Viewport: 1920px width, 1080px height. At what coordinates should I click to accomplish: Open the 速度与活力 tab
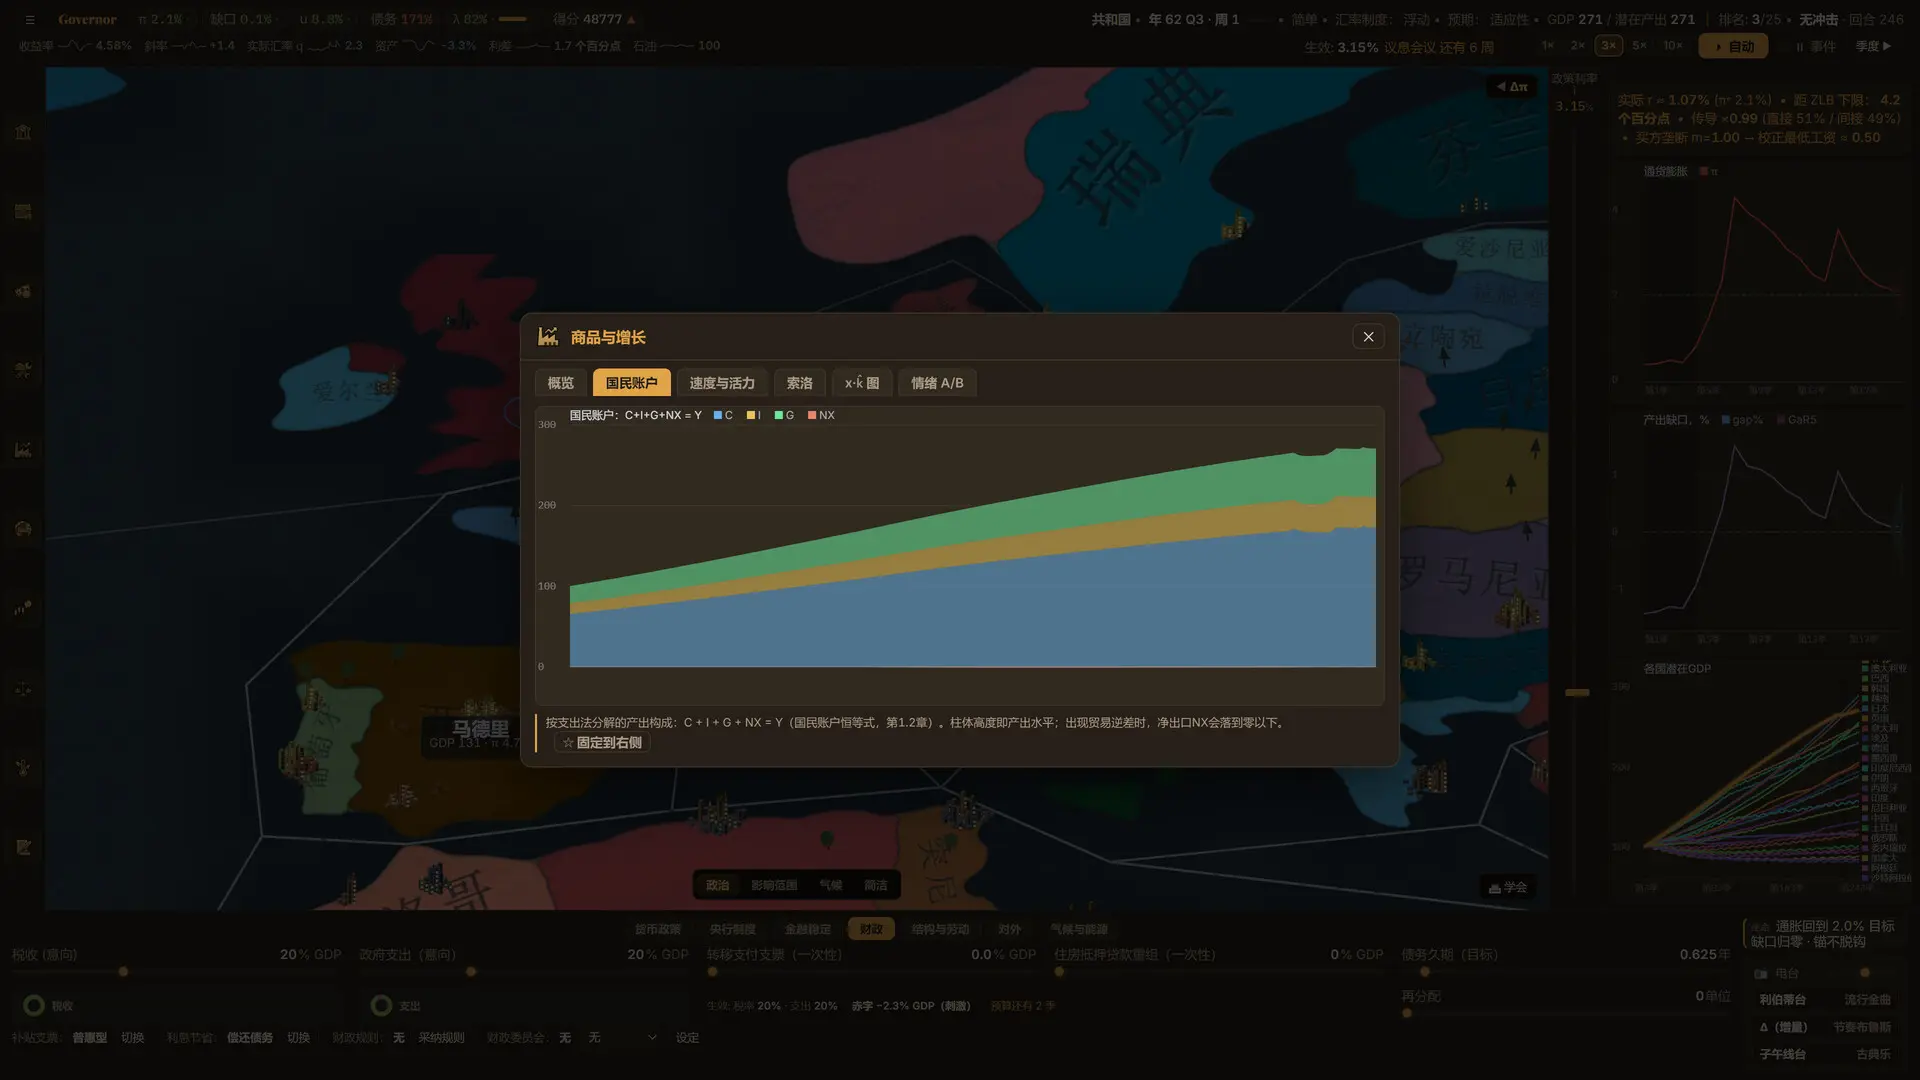(x=722, y=383)
